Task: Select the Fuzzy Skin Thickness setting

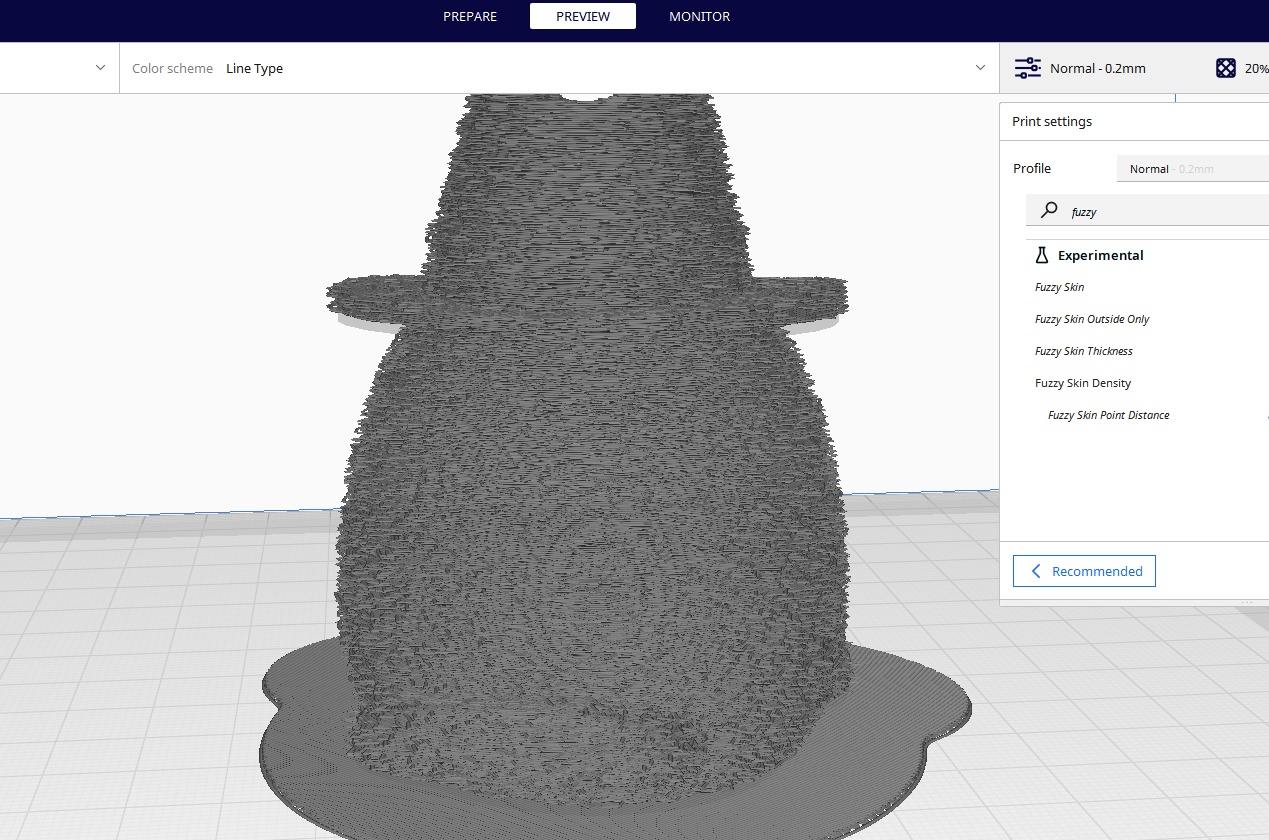Action: click(1084, 351)
